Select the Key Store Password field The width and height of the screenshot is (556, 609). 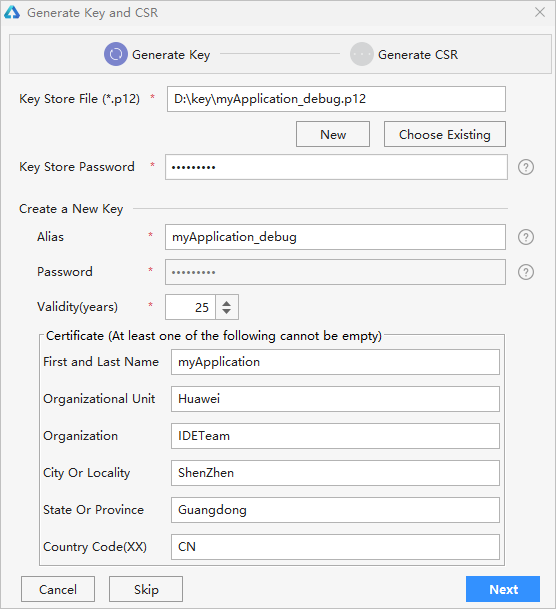(336, 167)
